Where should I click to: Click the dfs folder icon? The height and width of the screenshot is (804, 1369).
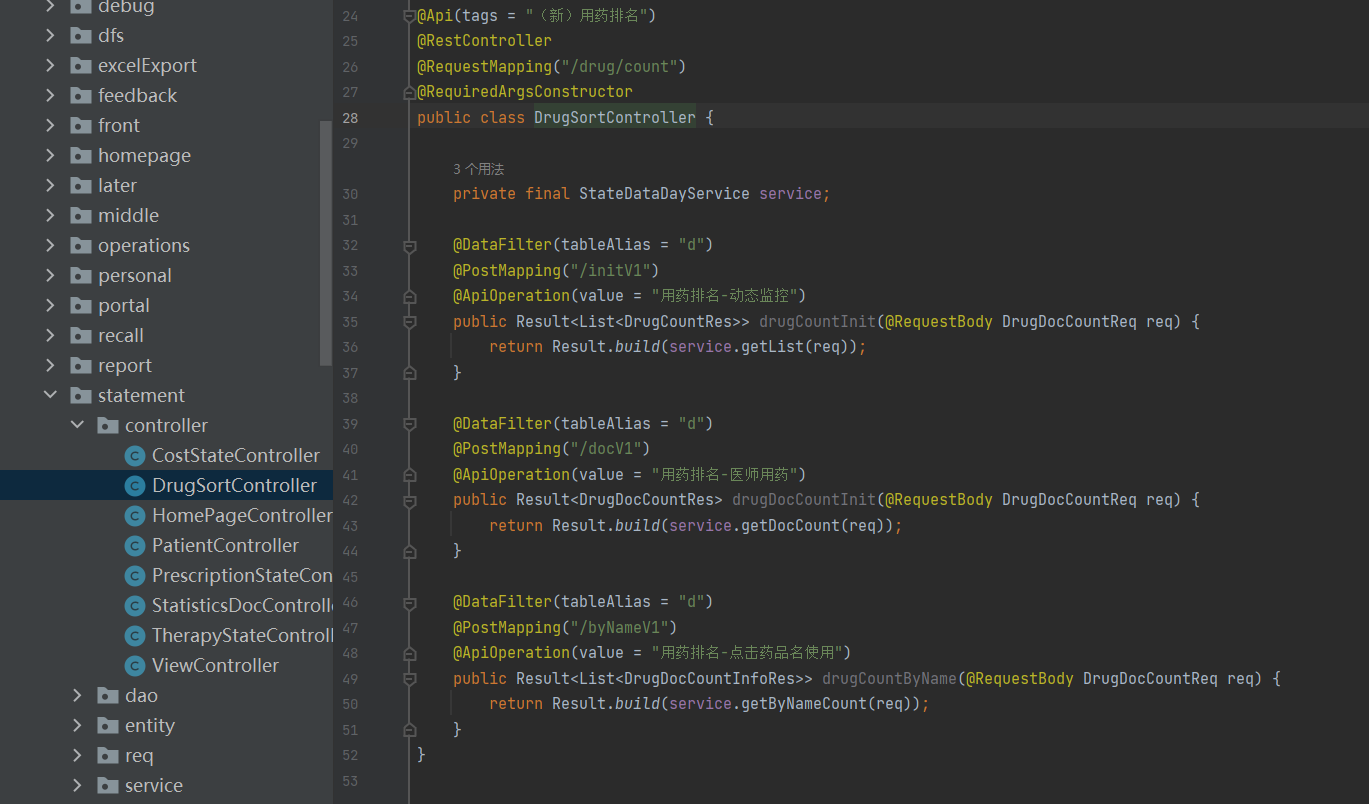coord(81,36)
